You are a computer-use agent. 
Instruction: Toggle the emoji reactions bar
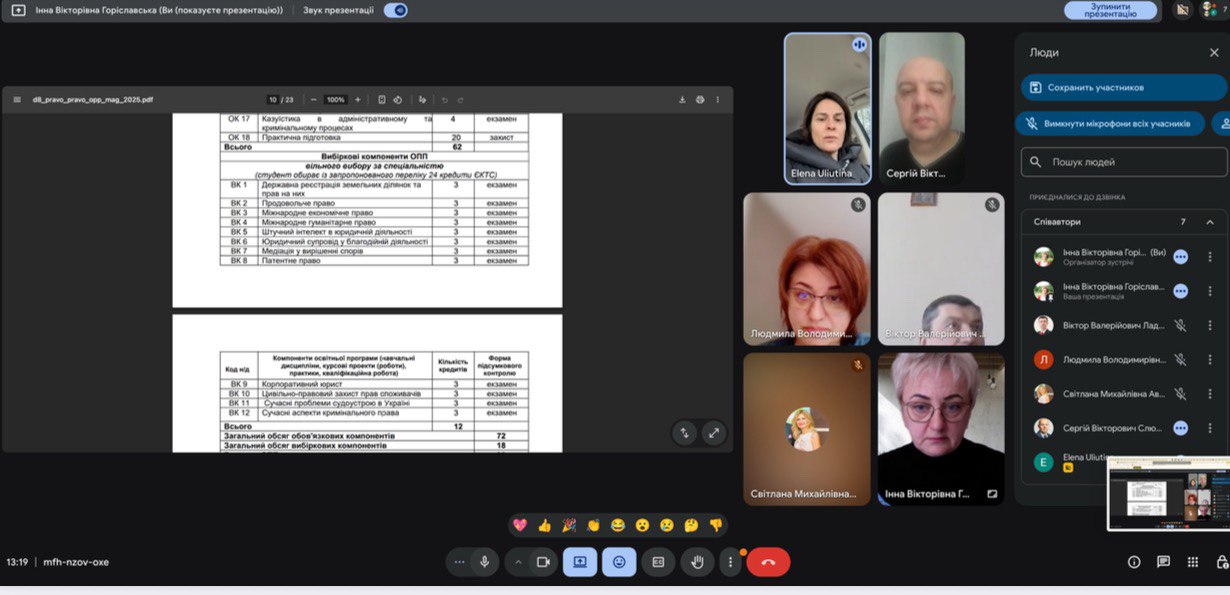(619, 562)
